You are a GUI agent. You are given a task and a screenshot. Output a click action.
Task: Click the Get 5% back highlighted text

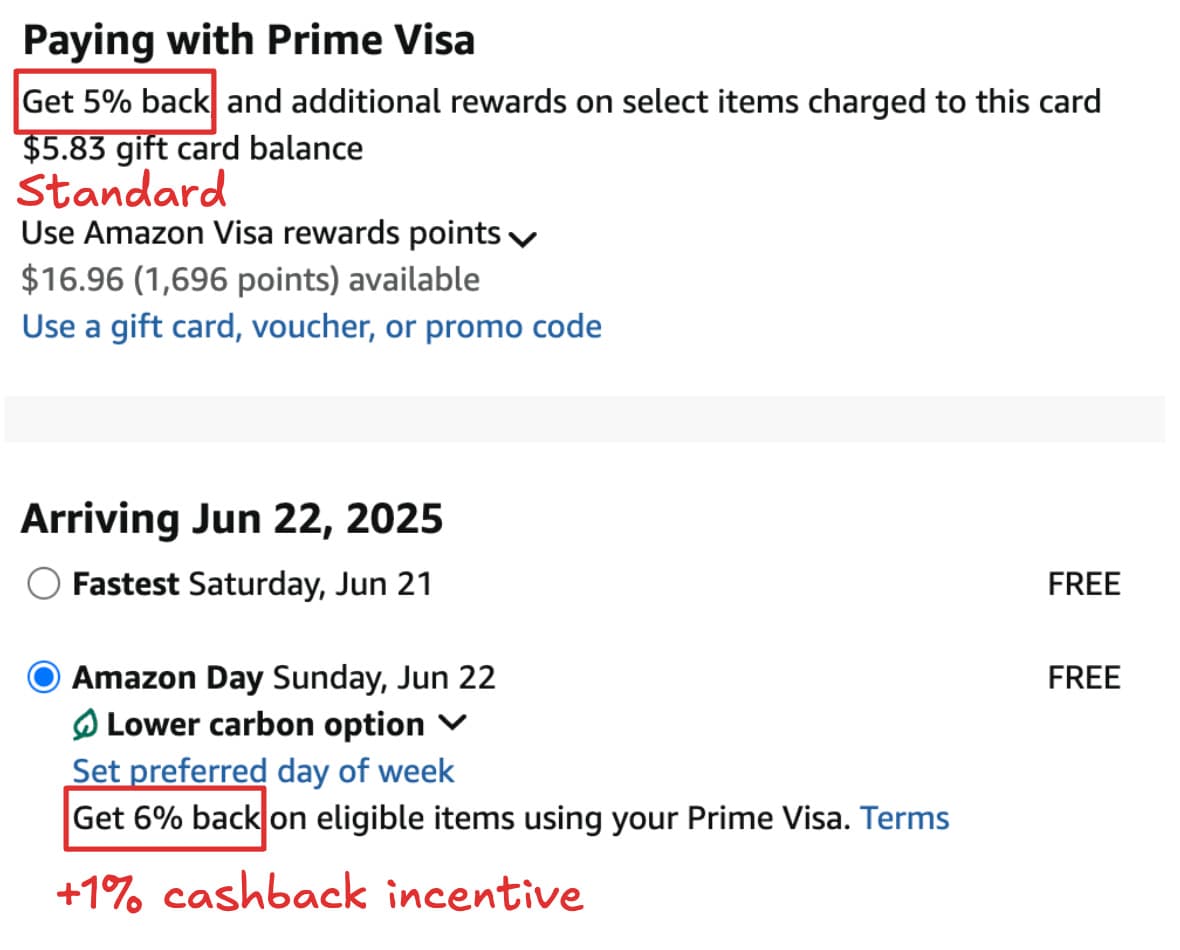(x=116, y=102)
